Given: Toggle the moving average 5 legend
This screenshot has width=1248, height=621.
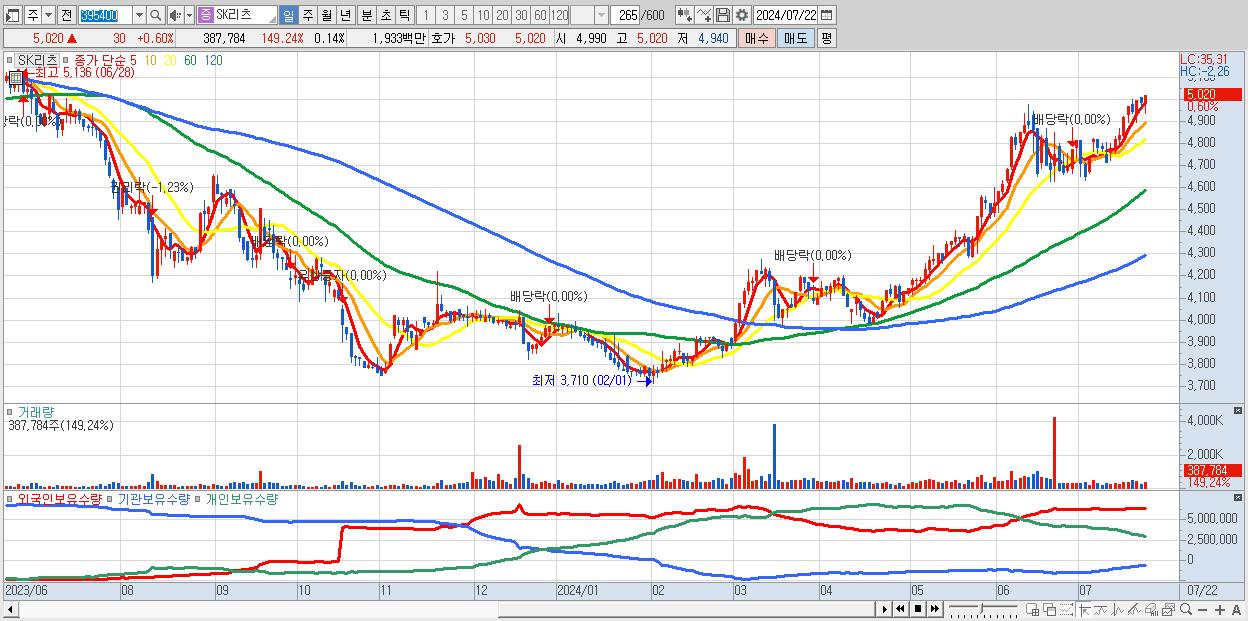Looking at the screenshot, I should tap(132, 60).
